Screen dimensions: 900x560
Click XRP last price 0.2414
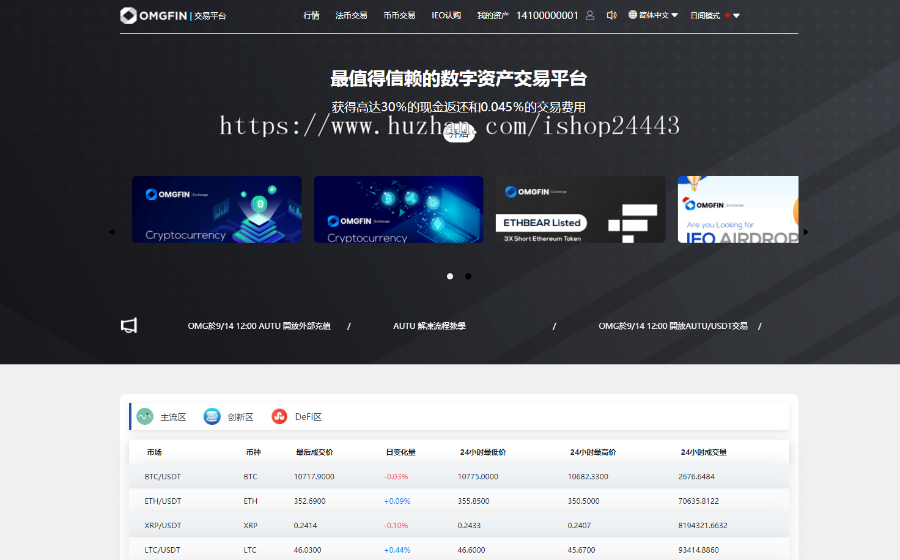point(305,525)
